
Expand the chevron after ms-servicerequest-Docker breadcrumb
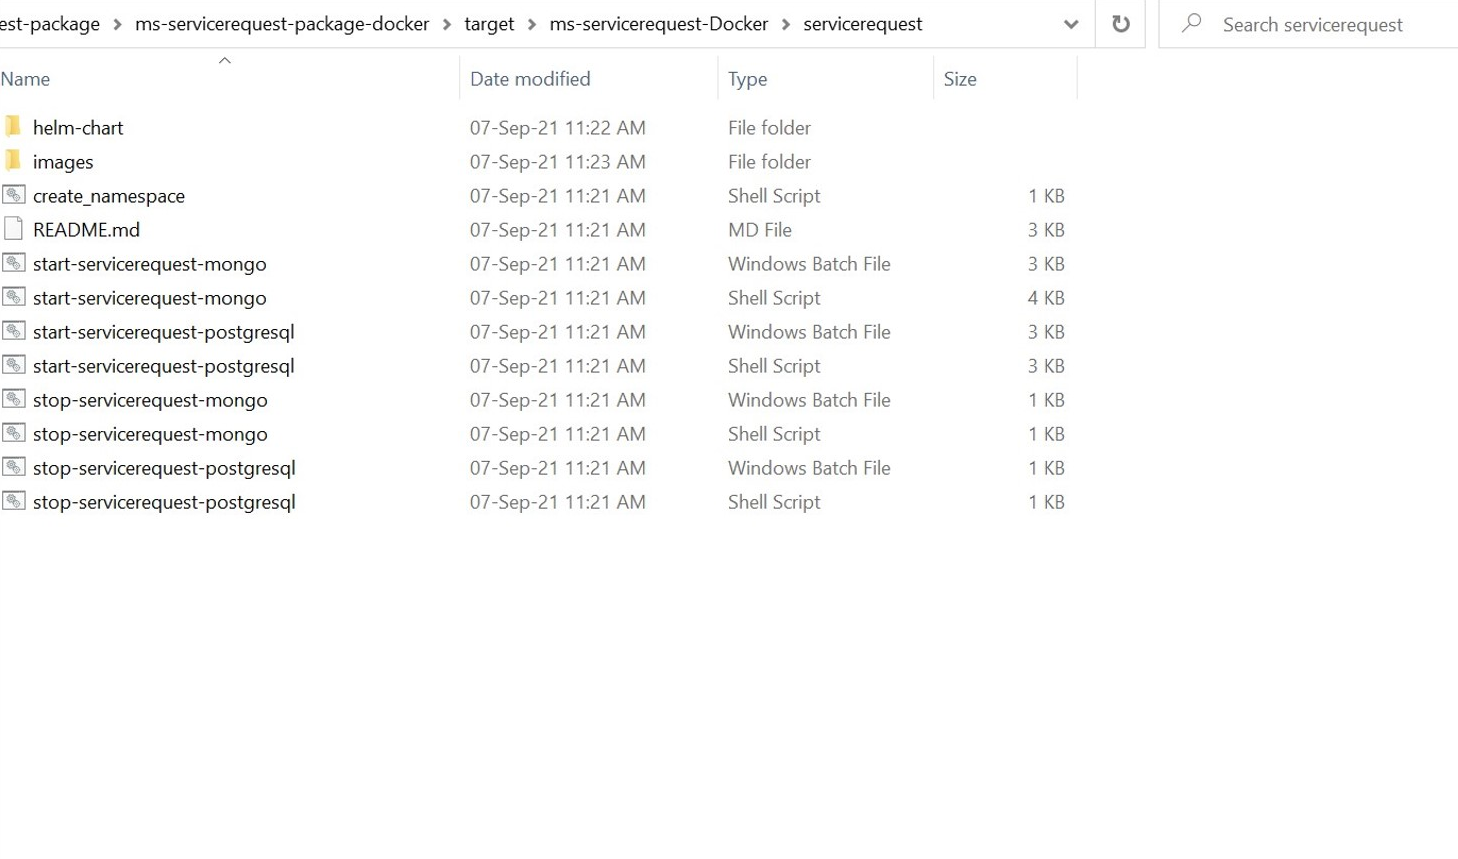[x=786, y=24]
